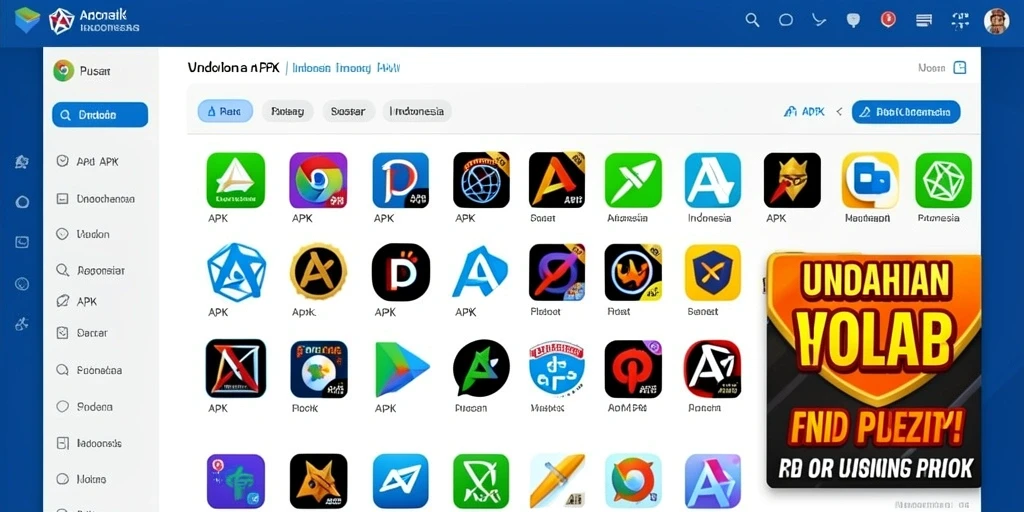Click the APK label with tent icon at right
The width and height of the screenshot is (1024, 512).
pyautogui.click(x=804, y=112)
